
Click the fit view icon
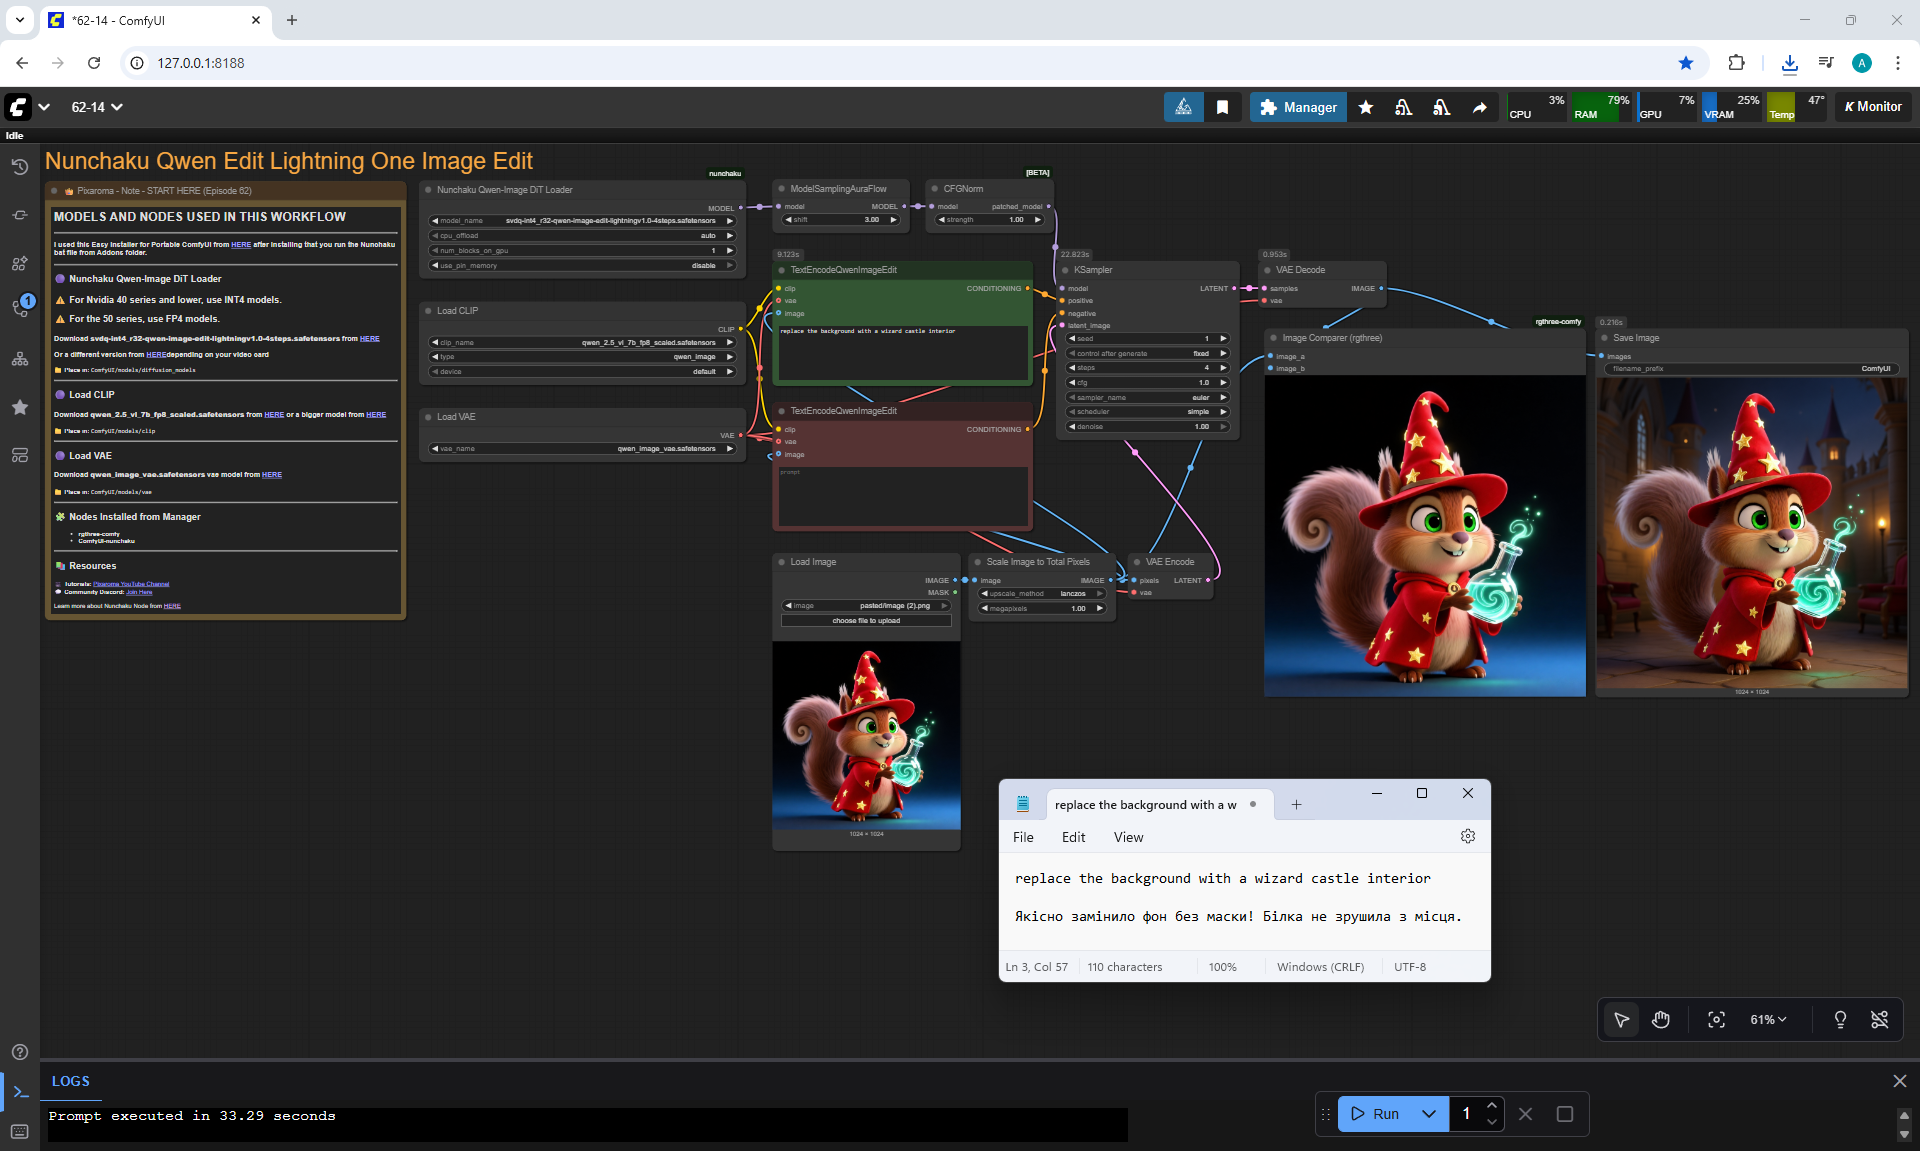coord(1716,1019)
